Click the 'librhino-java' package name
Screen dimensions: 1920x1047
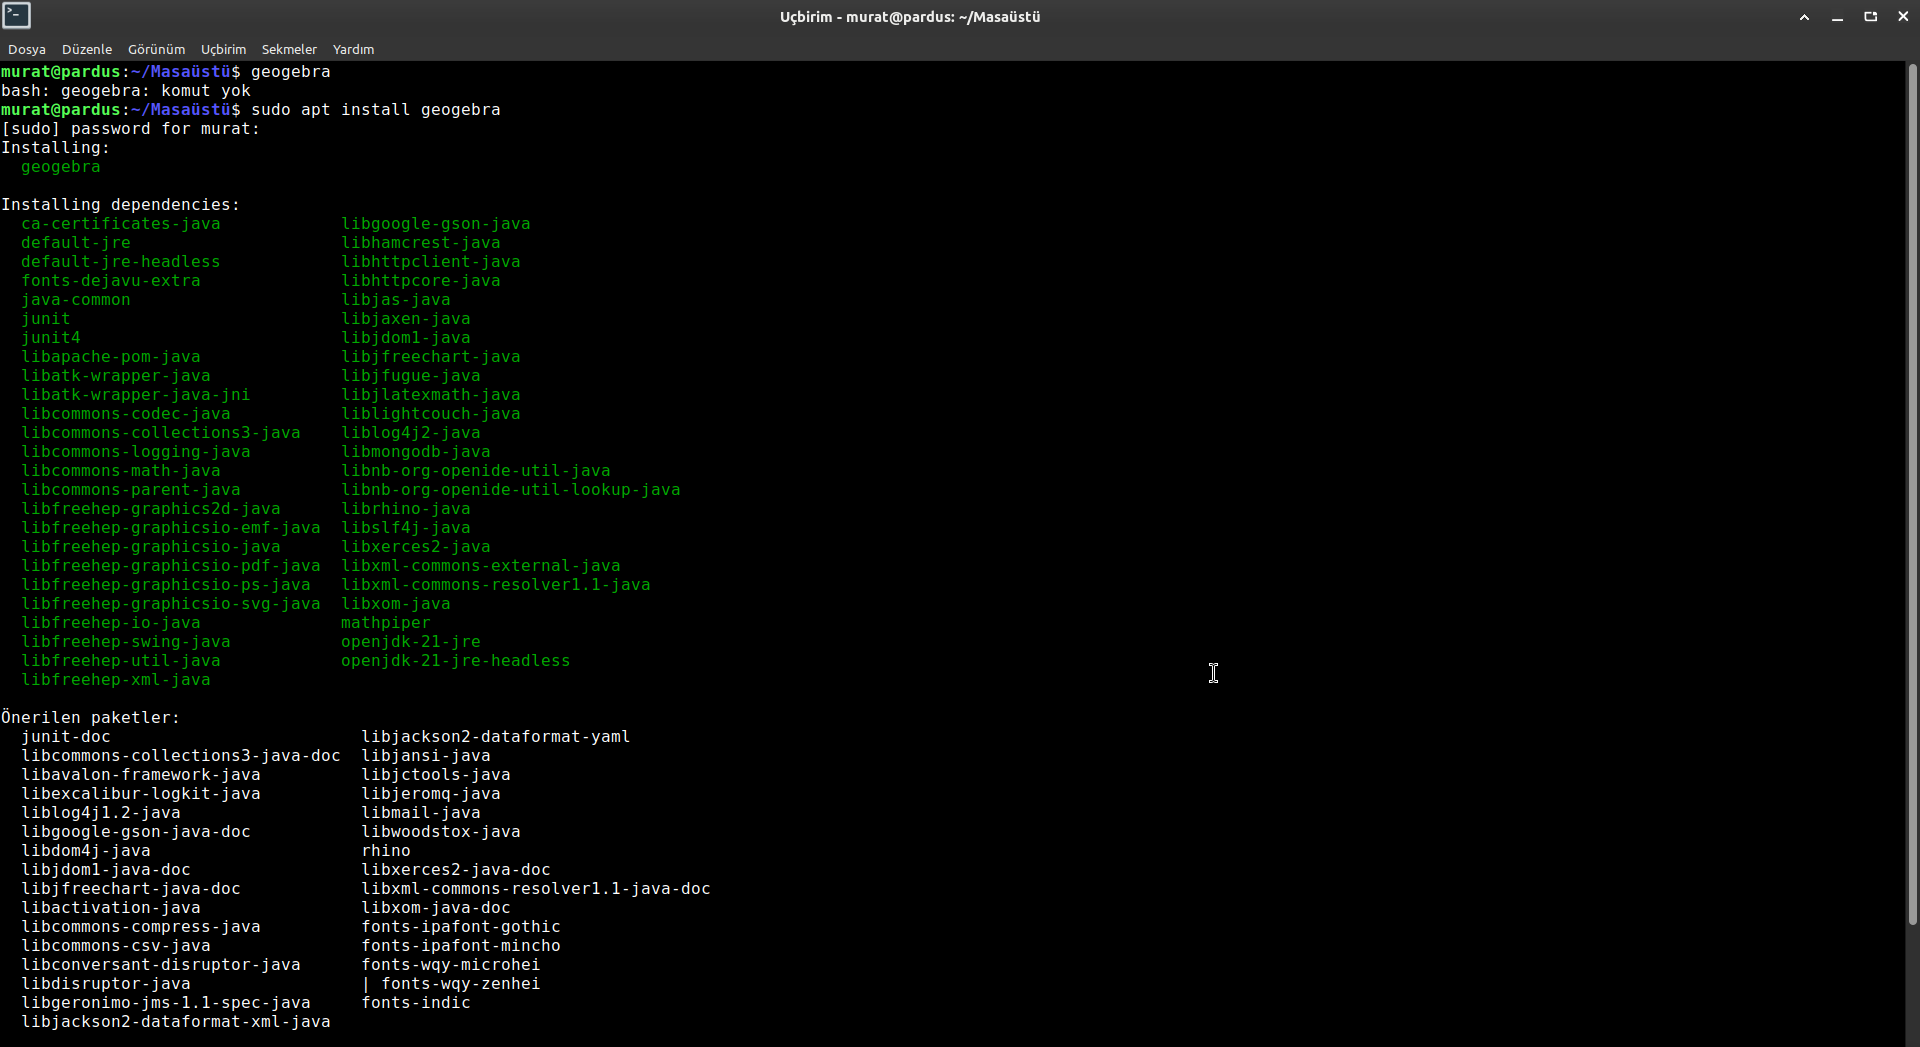[406, 509]
